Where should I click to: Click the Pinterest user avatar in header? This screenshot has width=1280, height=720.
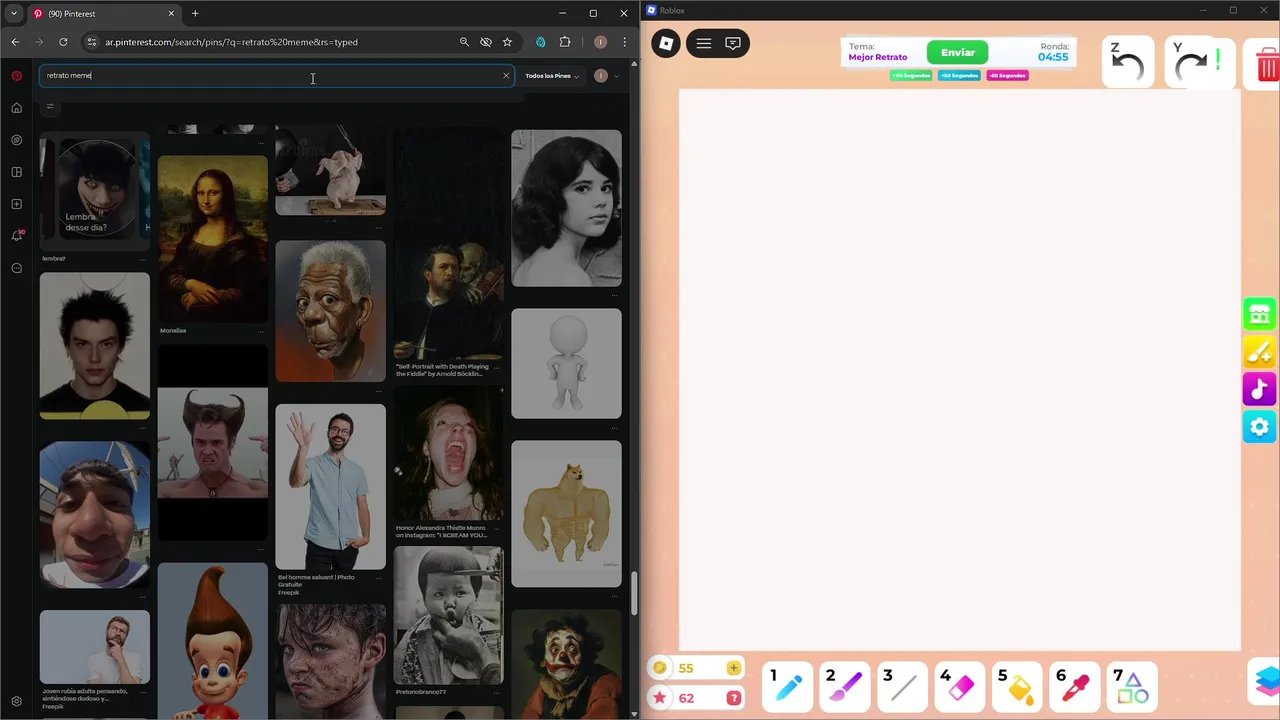tap(600, 76)
